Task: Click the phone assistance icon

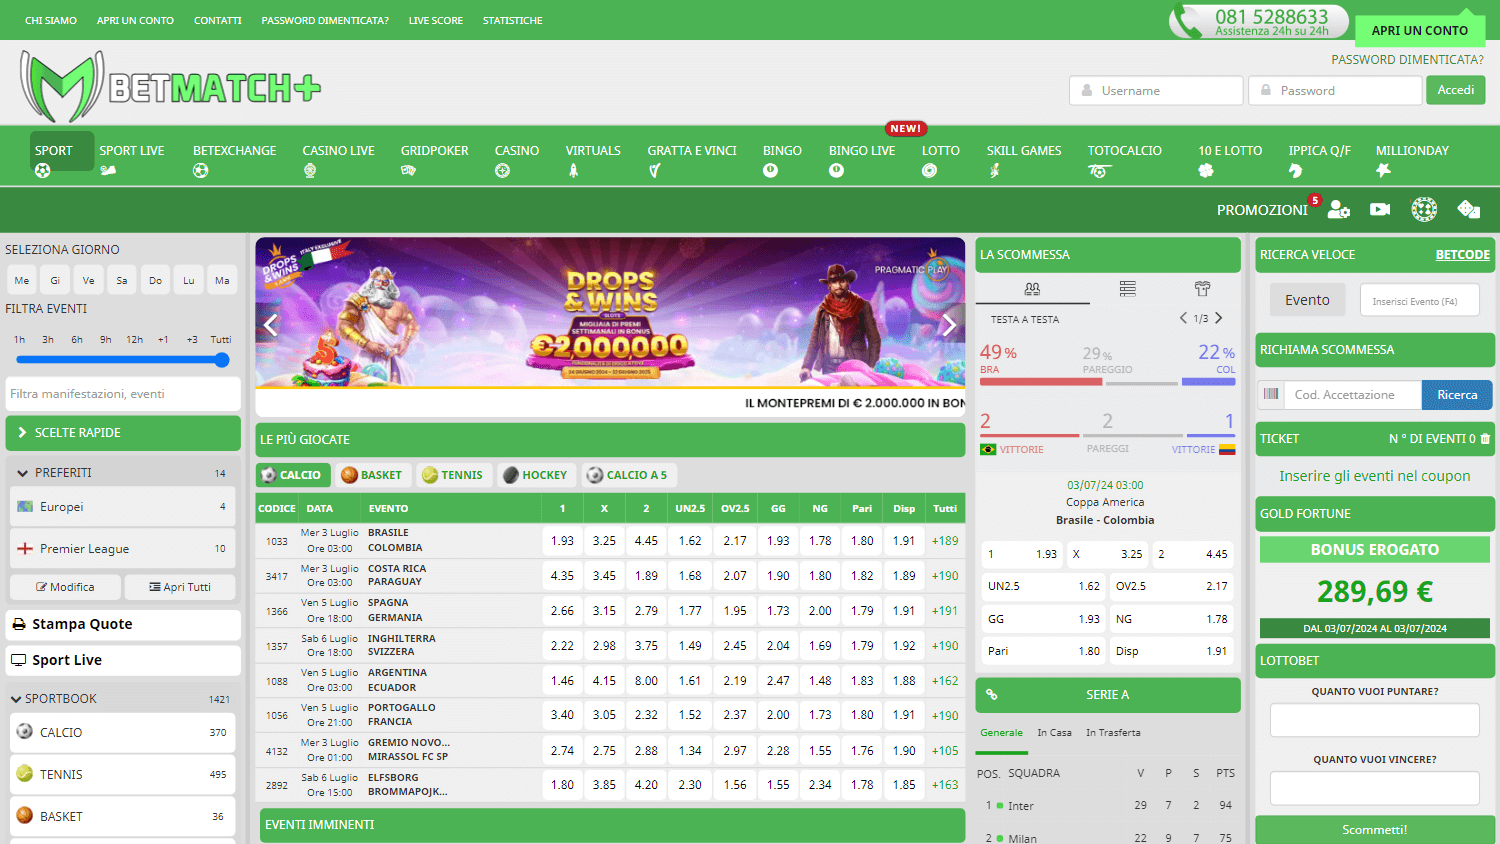Action: [x=1188, y=22]
